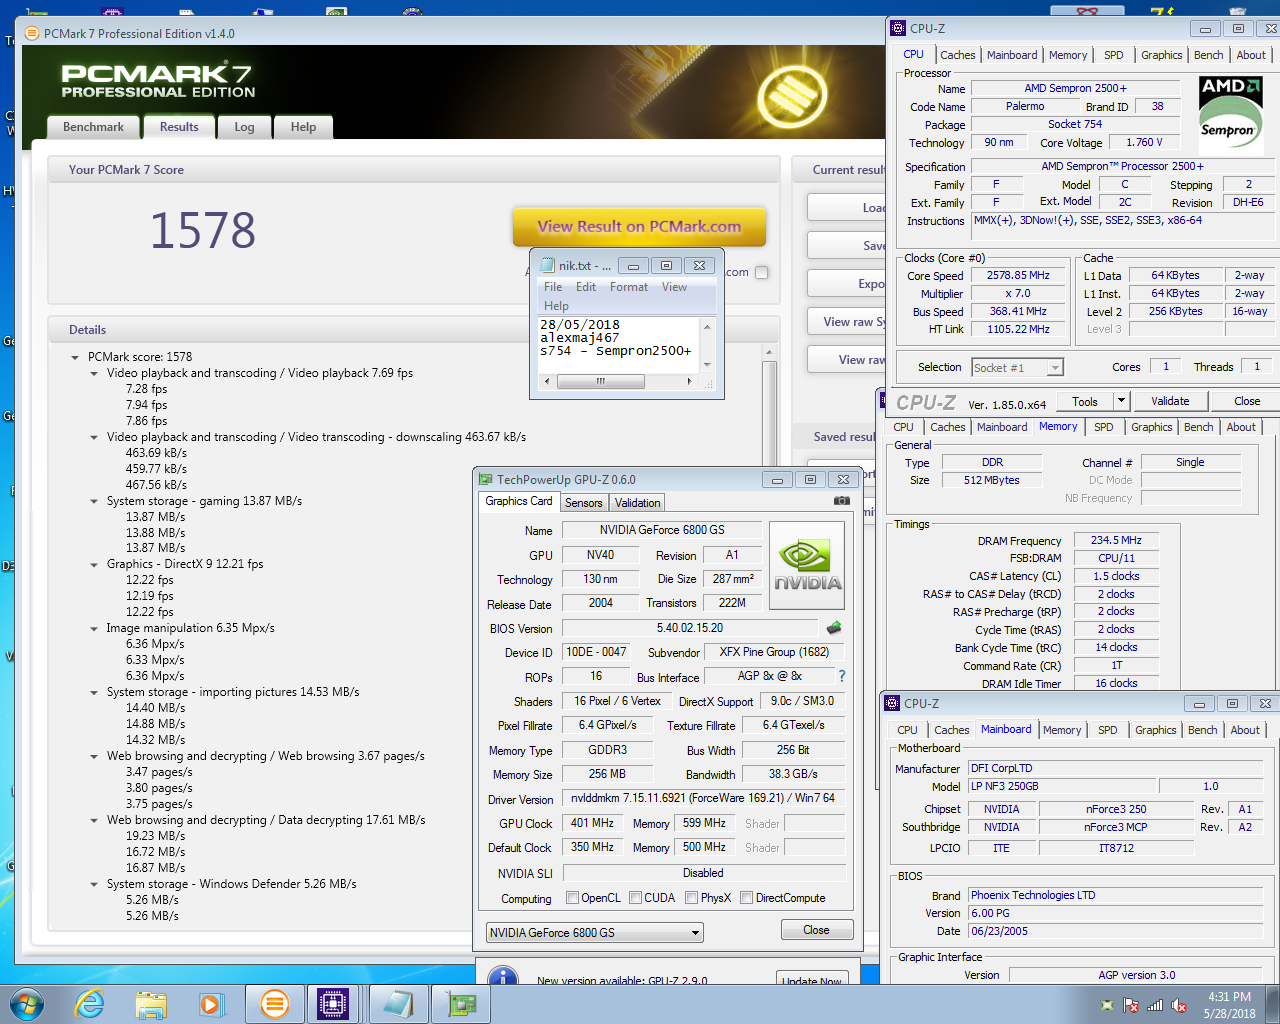The image size is (1280, 1024).
Task: Open the Format menu in Notepad
Action: point(628,287)
